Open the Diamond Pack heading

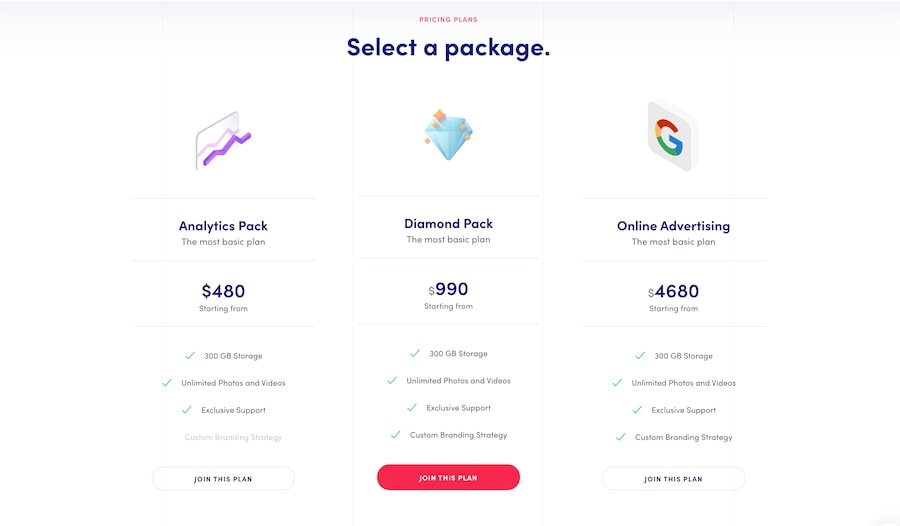pos(448,224)
